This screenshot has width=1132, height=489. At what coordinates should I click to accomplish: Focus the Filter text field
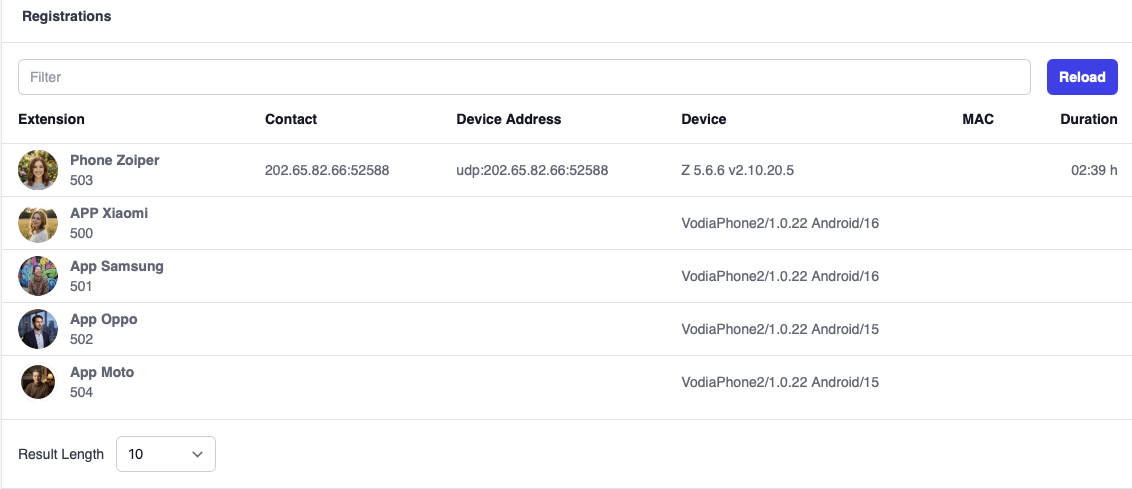[x=524, y=77]
